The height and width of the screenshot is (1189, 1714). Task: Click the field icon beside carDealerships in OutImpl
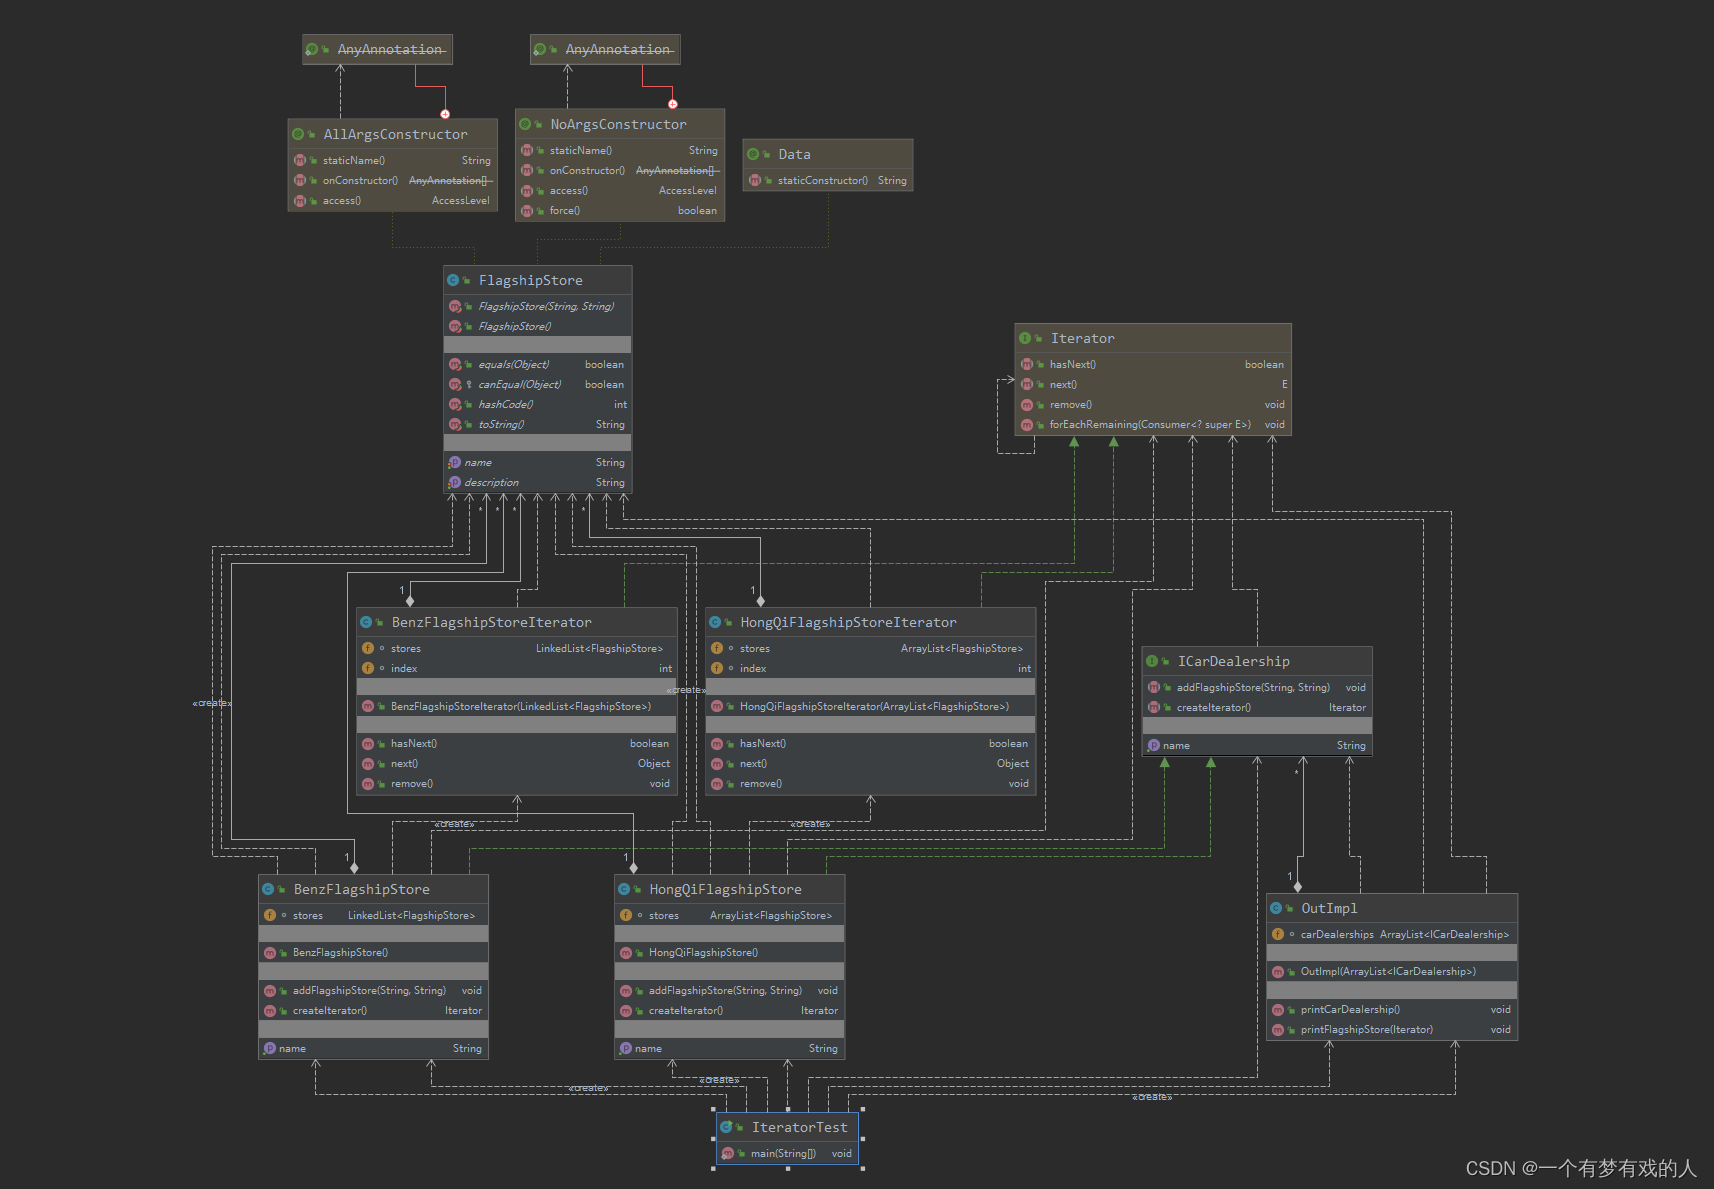click(1277, 934)
